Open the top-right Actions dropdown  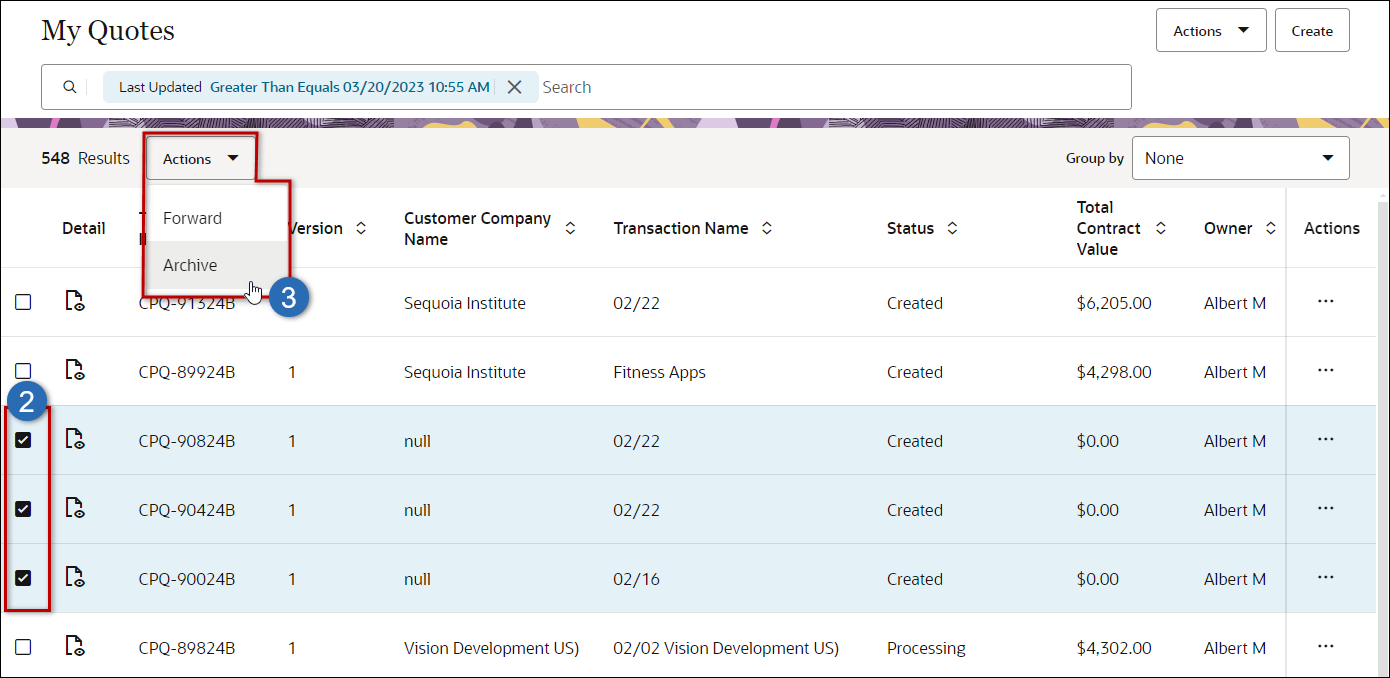pyautogui.click(x=1210, y=30)
